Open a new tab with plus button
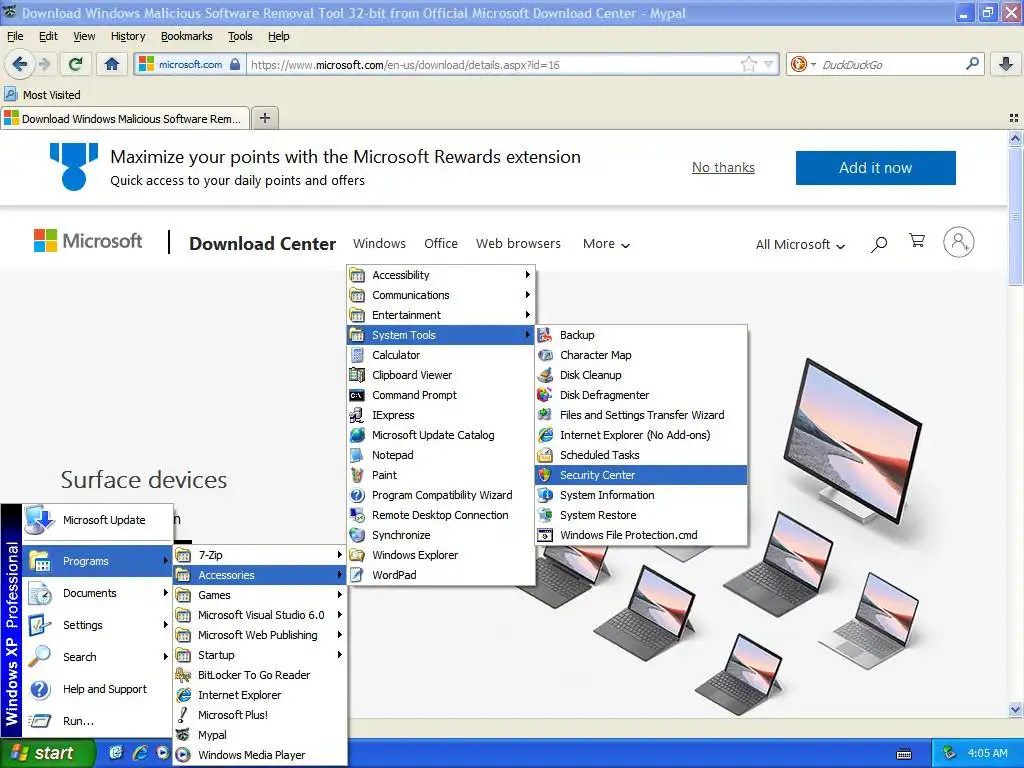 264,118
